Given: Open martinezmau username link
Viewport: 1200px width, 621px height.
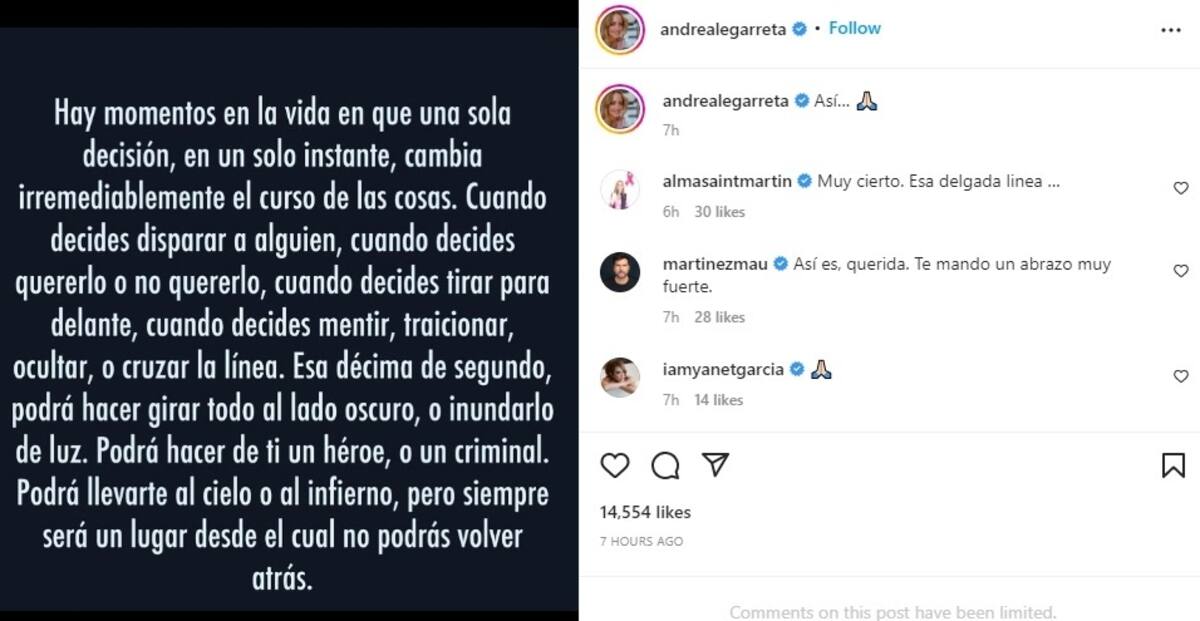Looking at the screenshot, I should coord(715,265).
